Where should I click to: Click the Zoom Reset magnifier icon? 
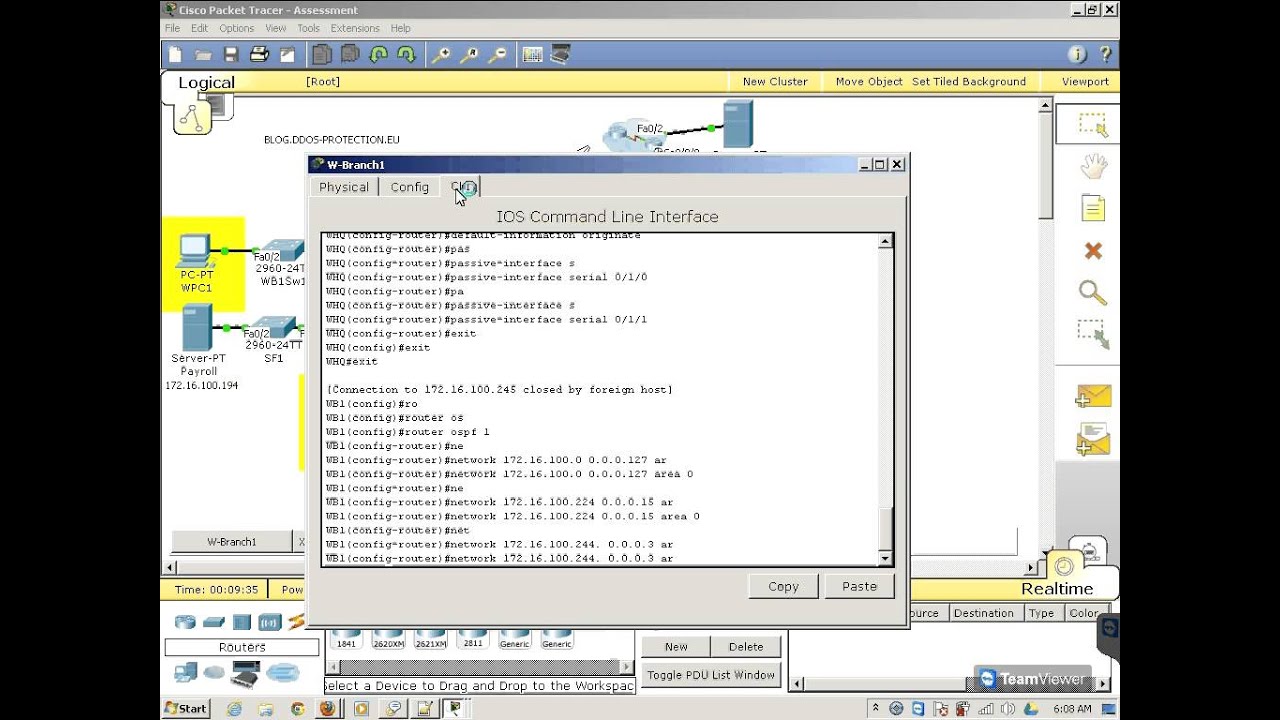(x=469, y=55)
